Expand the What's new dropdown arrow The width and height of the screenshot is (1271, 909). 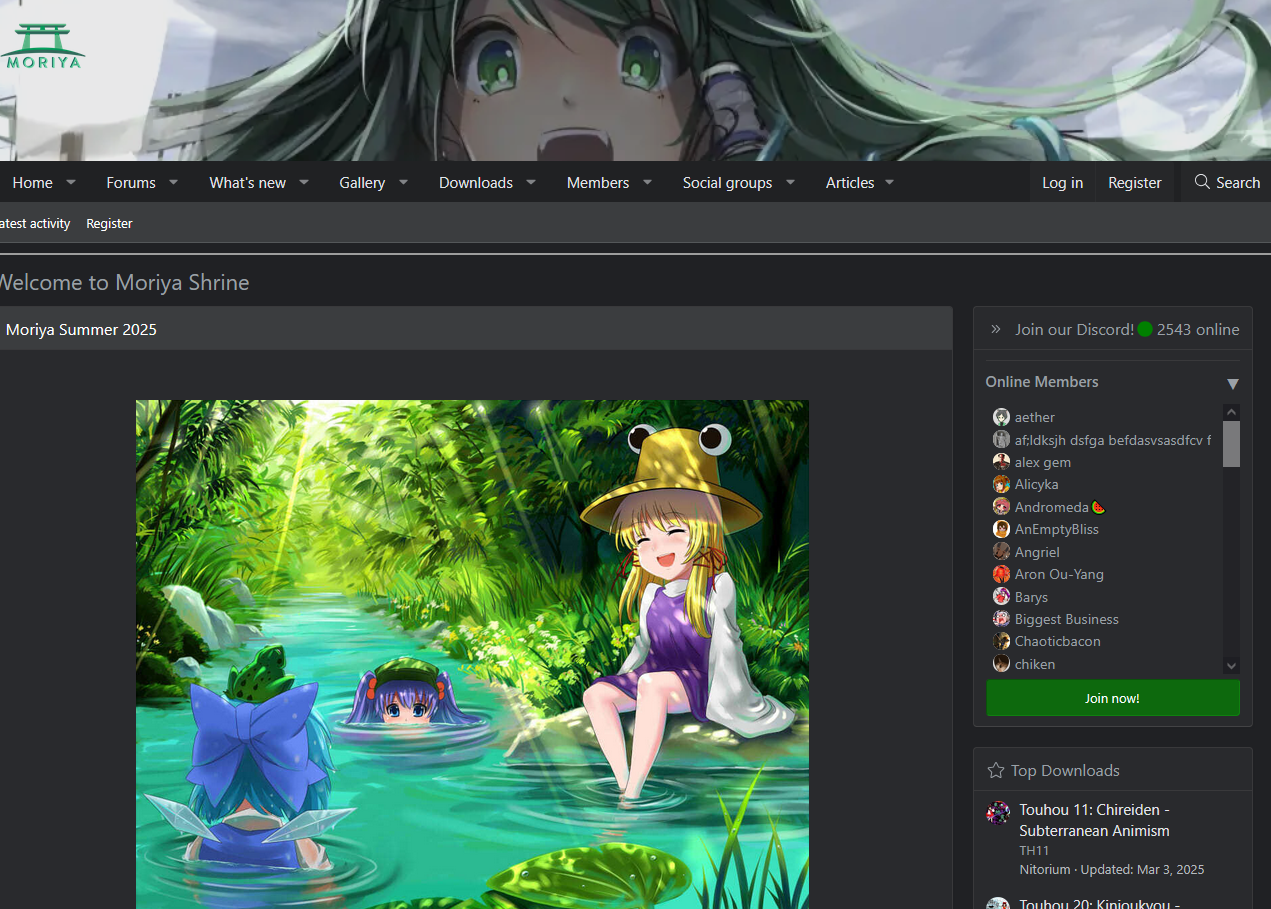tap(304, 182)
